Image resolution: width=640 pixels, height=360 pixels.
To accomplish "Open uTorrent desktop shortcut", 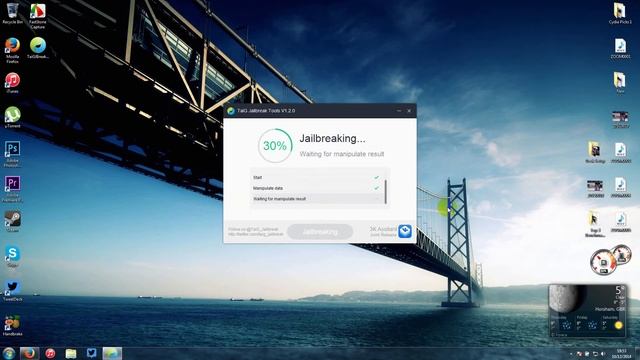I will tap(12, 118).
